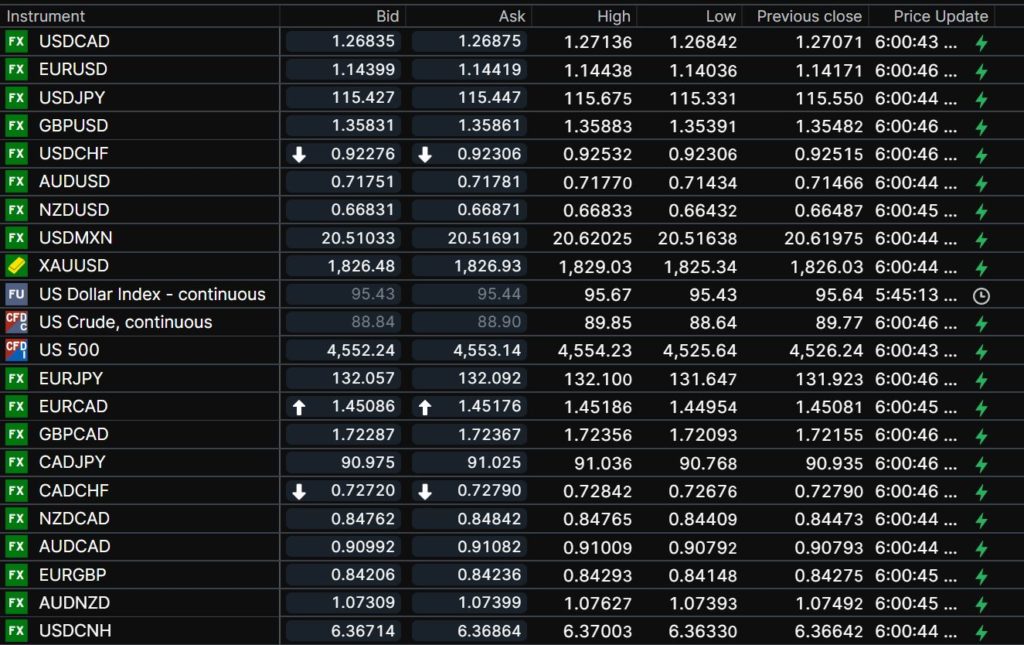Click the EURCAD Ask price 1.45176
Image resolution: width=1024 pixels, height=645 pixels.
point(489,406)
